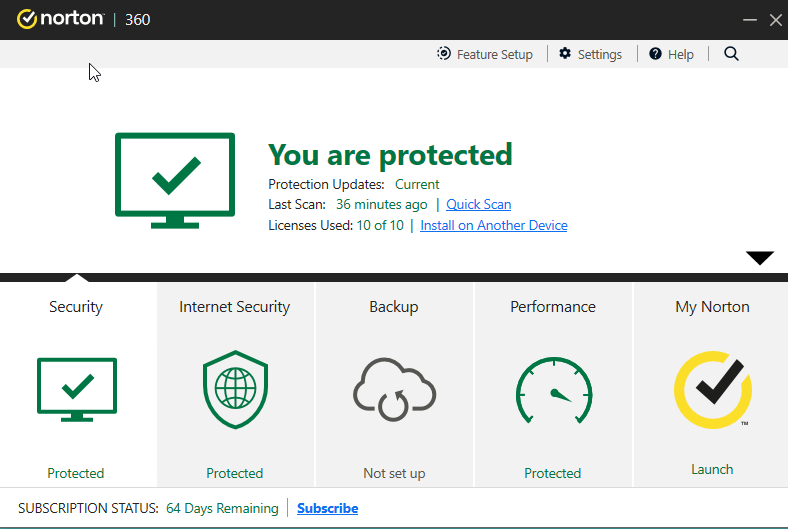Viewport: 788px width, 529px height.
Task: Open the Internet Security globe shield icon
Action: click(x=234, y=389)
